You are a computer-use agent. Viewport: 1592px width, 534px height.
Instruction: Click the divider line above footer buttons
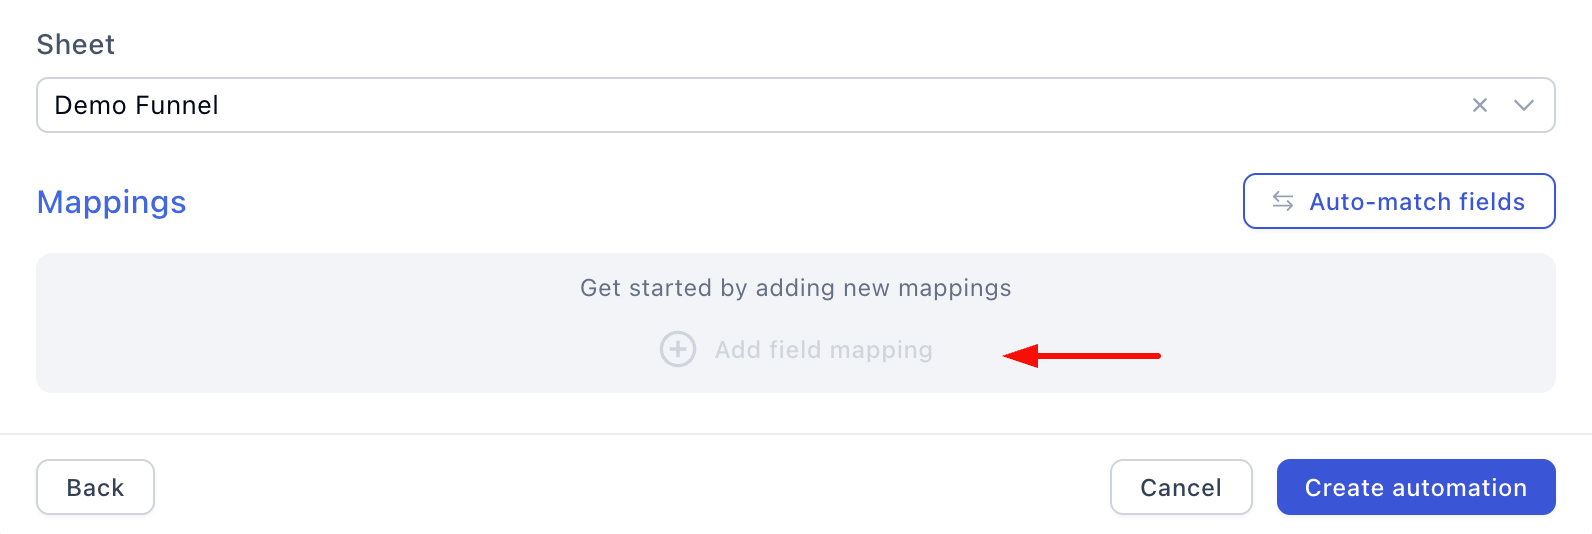pyautogui.click(x=795, y=434)
